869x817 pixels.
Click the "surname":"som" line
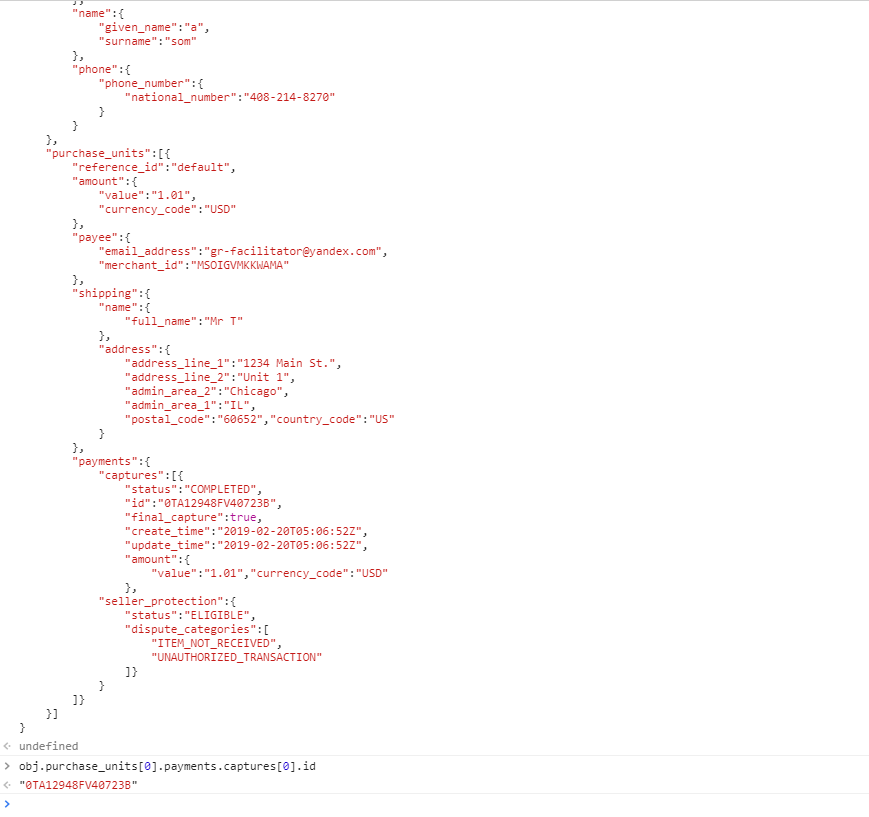coord(147,41)
